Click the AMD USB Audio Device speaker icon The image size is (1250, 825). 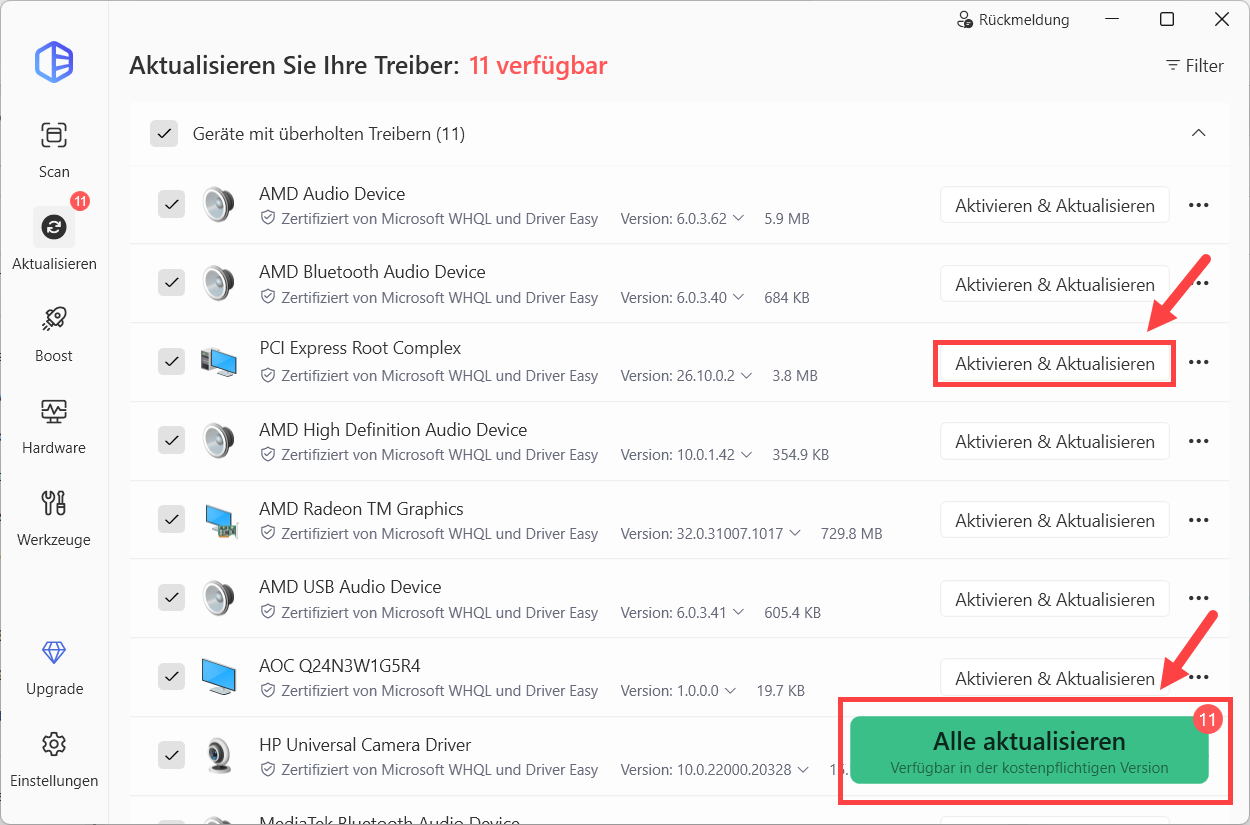pyautogui.click(x=218, y=599)
